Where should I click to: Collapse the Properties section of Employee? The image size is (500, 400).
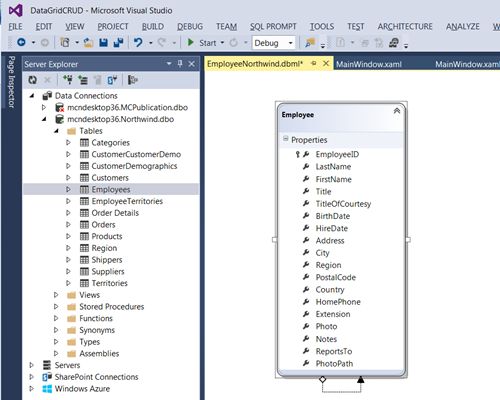[x=285, y=139]
